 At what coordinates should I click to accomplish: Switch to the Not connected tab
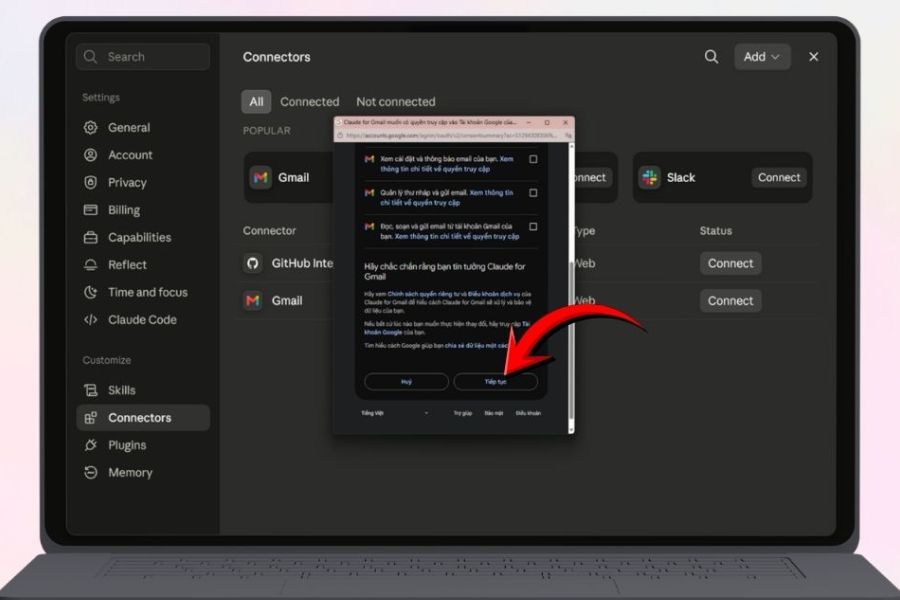click(395, 102)
